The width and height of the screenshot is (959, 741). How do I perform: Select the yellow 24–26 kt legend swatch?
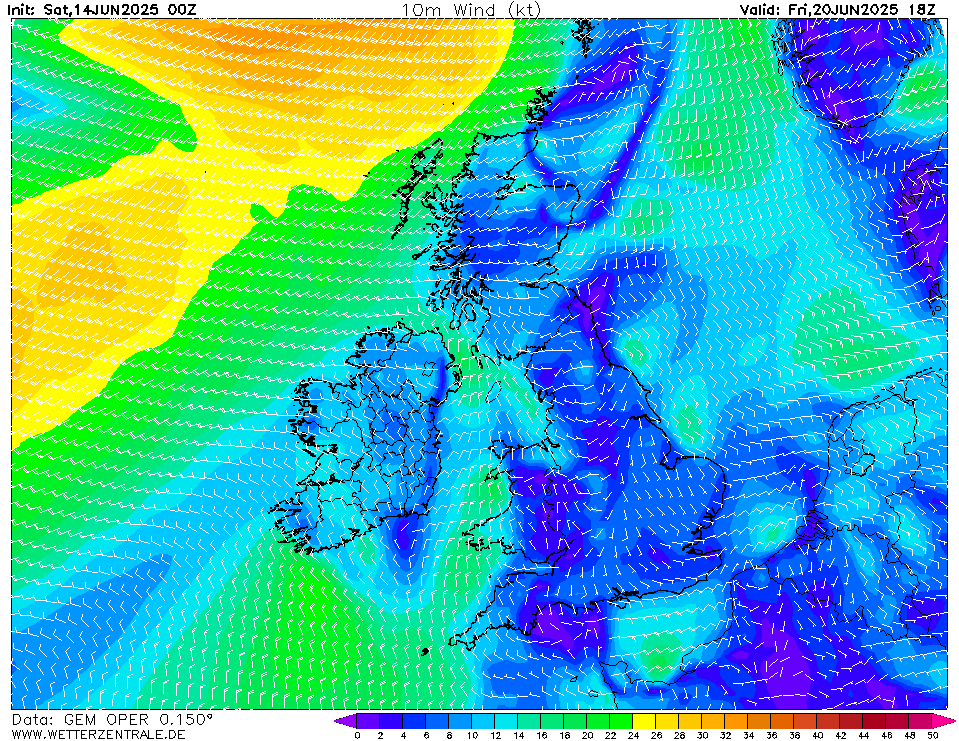[644, 720]
